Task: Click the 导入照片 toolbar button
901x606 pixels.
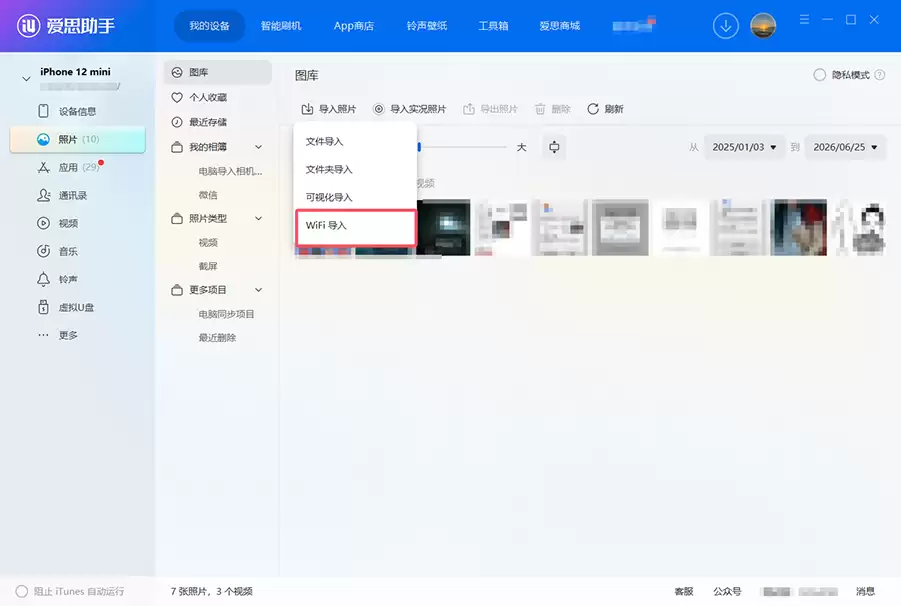Action: coord(329,109)
